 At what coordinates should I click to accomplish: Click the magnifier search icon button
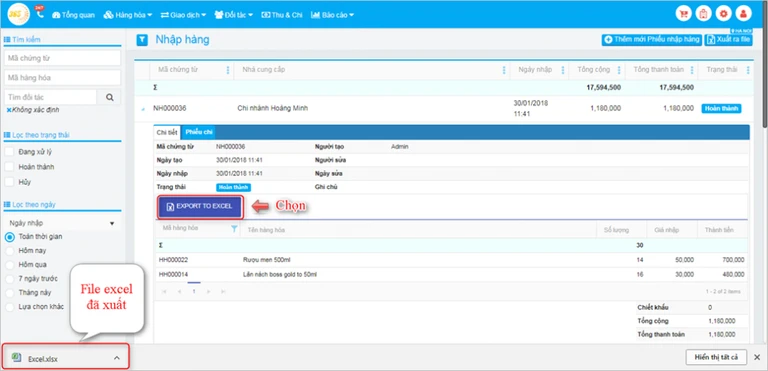pos(109,97)
